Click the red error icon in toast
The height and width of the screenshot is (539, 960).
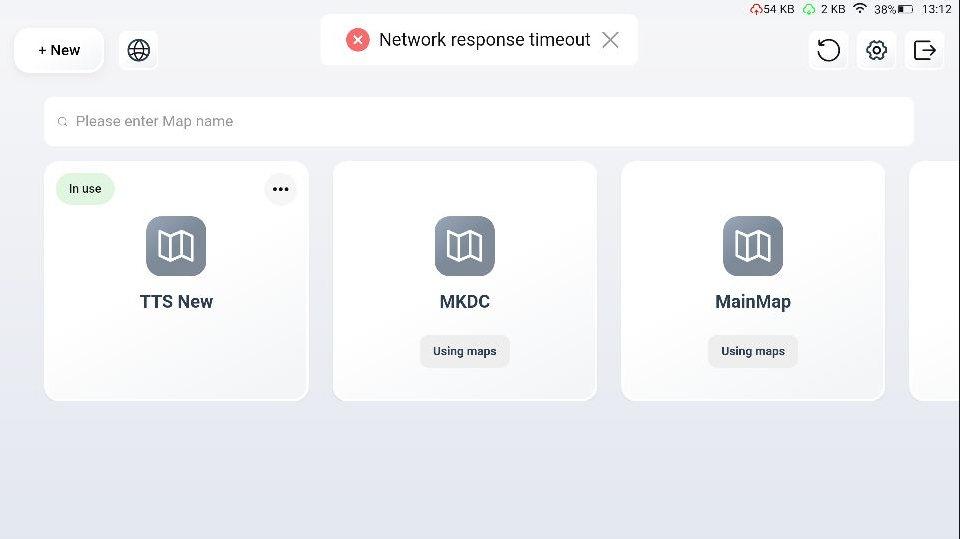pos(358,40)
